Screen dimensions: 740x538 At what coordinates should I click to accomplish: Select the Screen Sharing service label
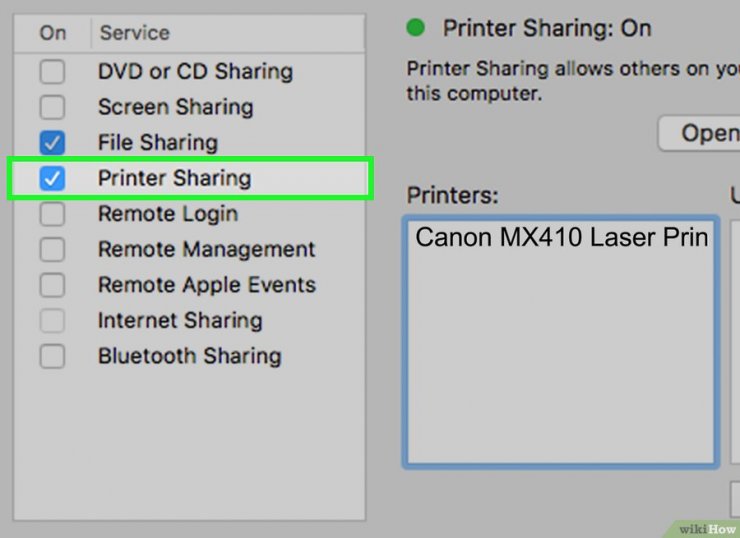tap(175, 107)
